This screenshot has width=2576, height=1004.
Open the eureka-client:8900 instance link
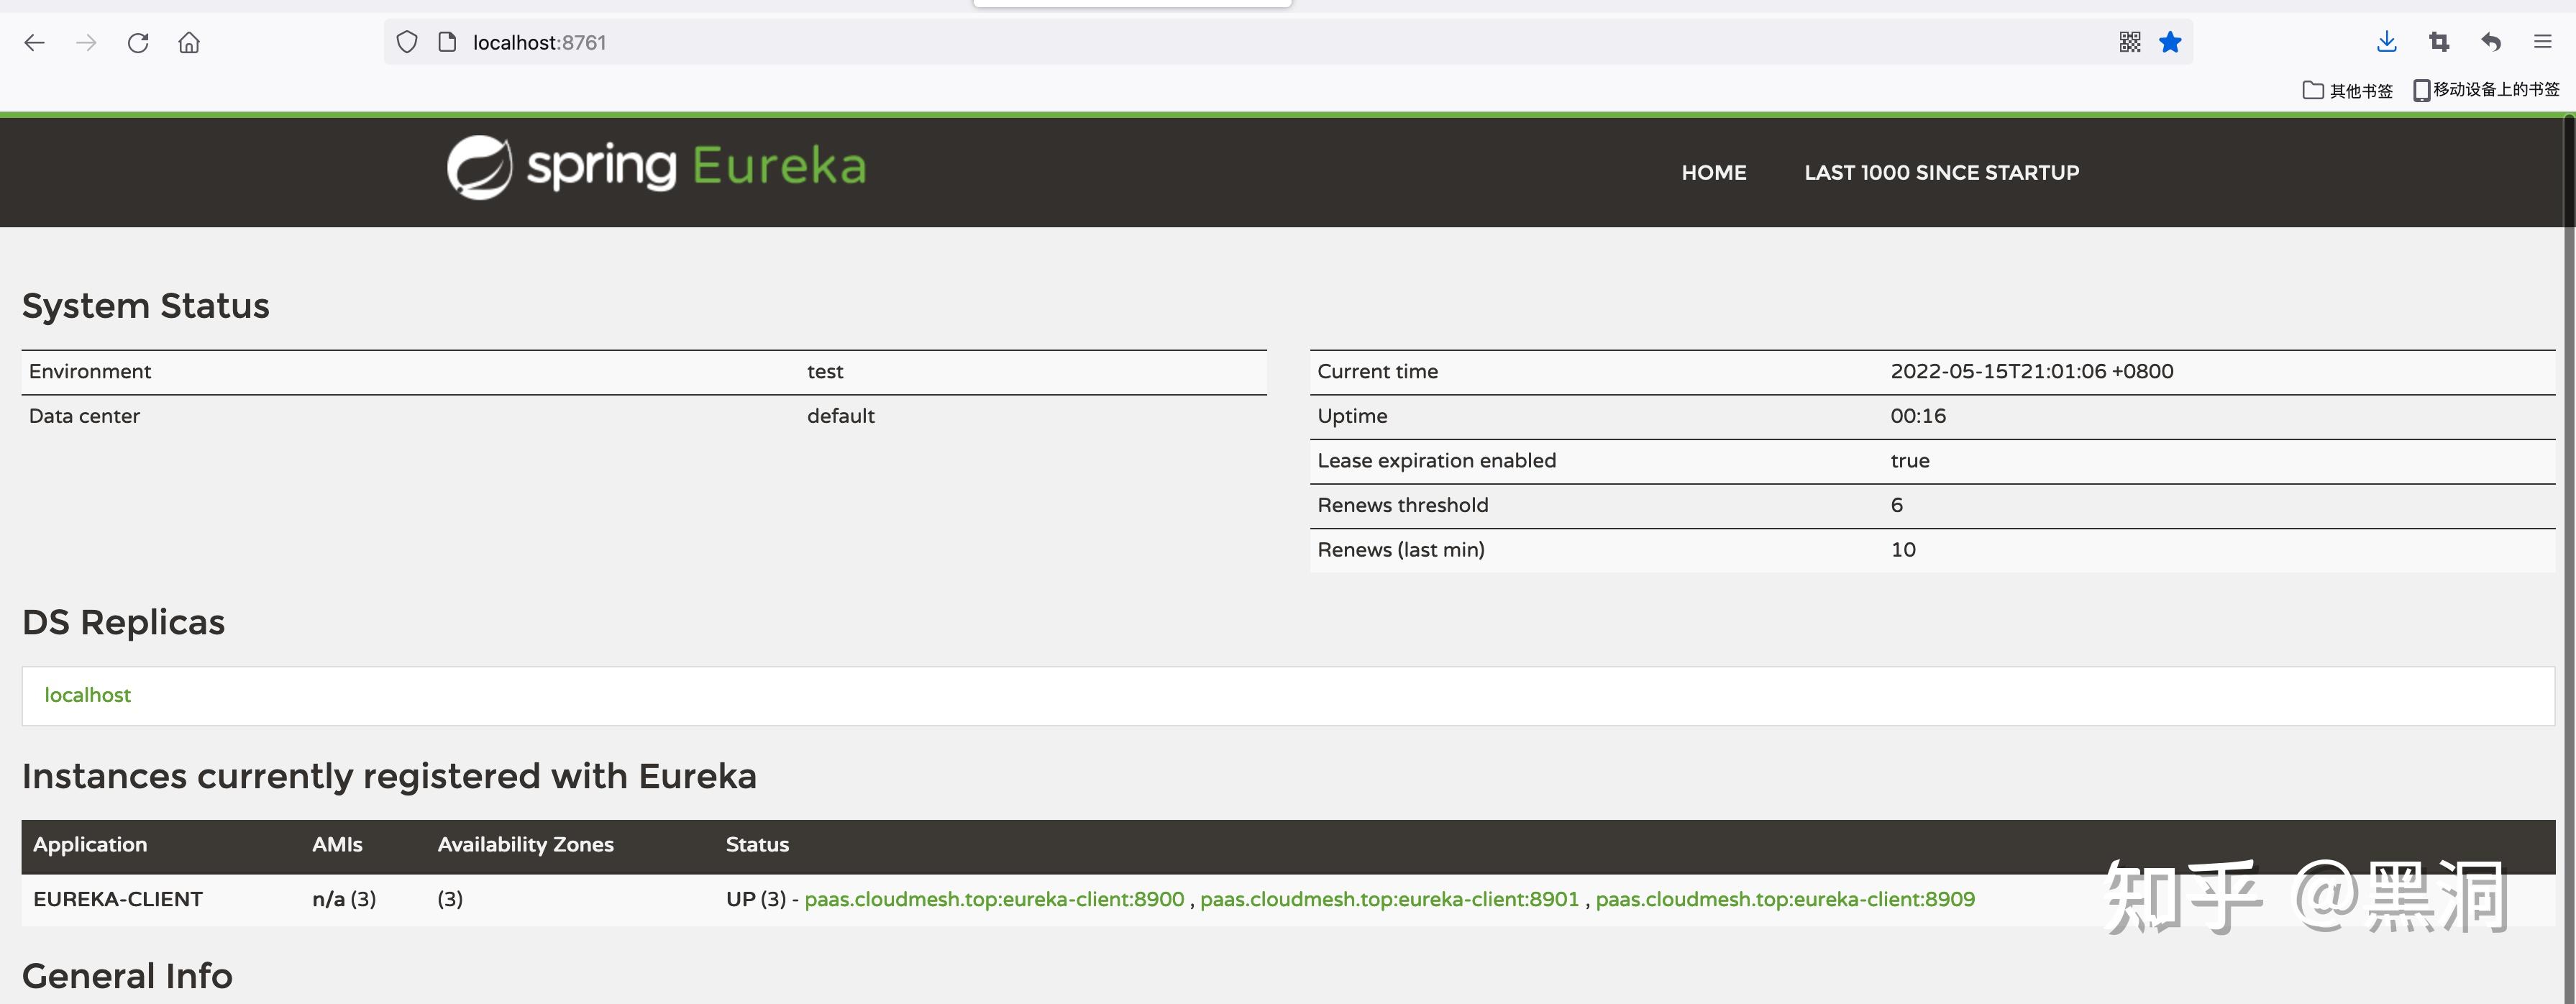tap(994, 899)
